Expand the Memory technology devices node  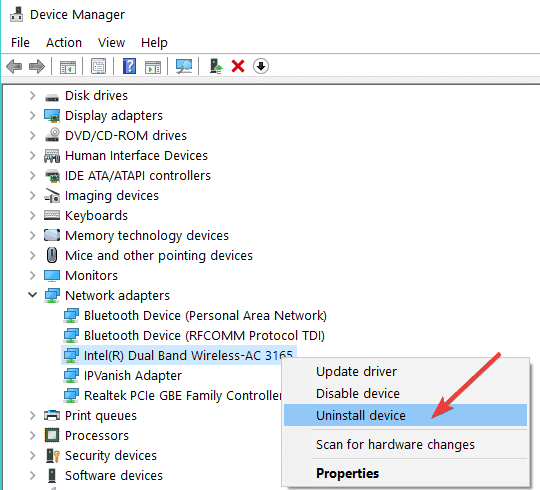point(33,236)
